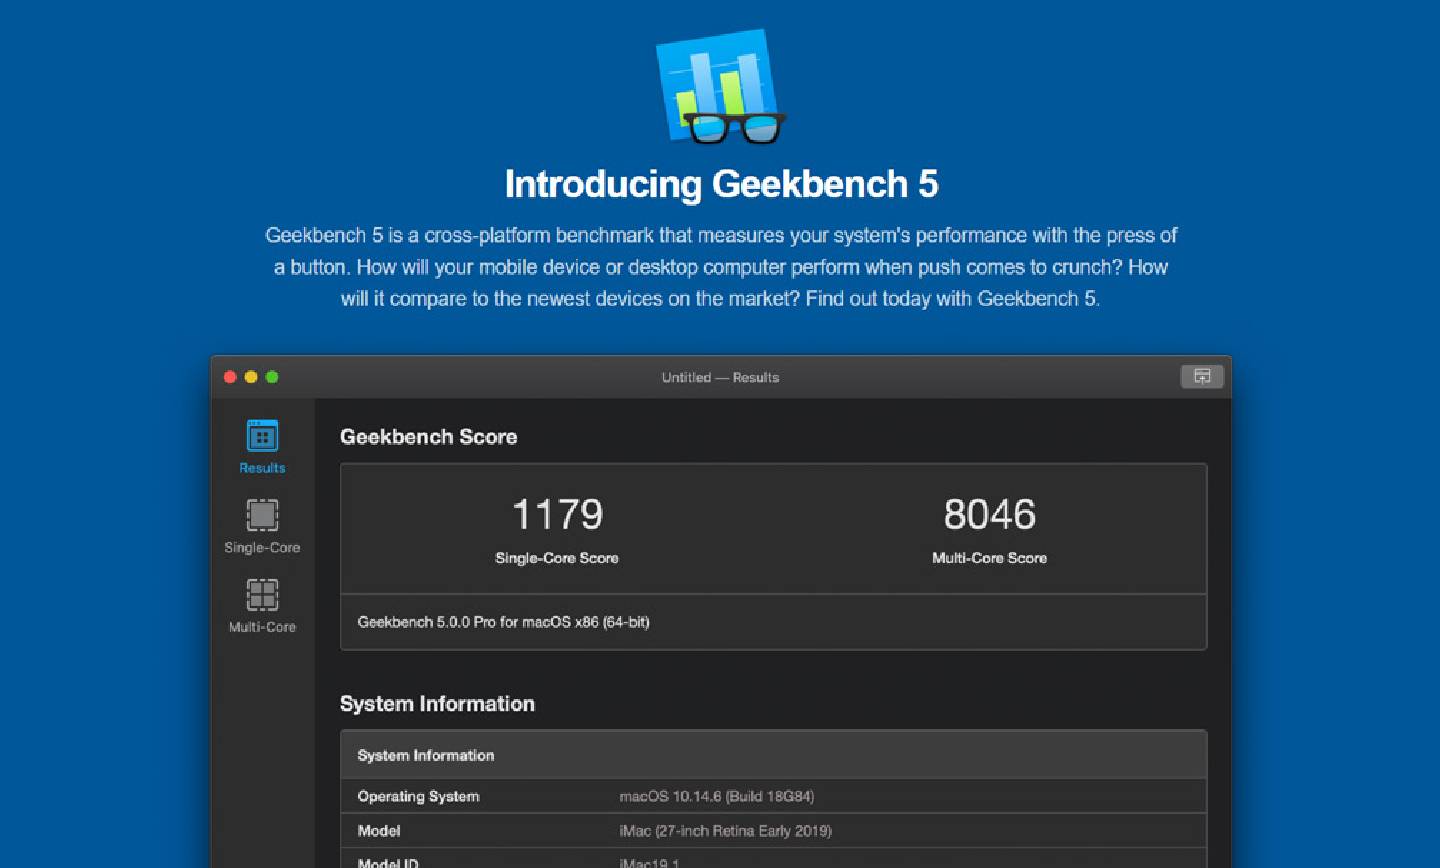Click the Geekbench 5.0.0 Pro version text
The height and width of the screenshot is (868, 1440).
(503, 622)
